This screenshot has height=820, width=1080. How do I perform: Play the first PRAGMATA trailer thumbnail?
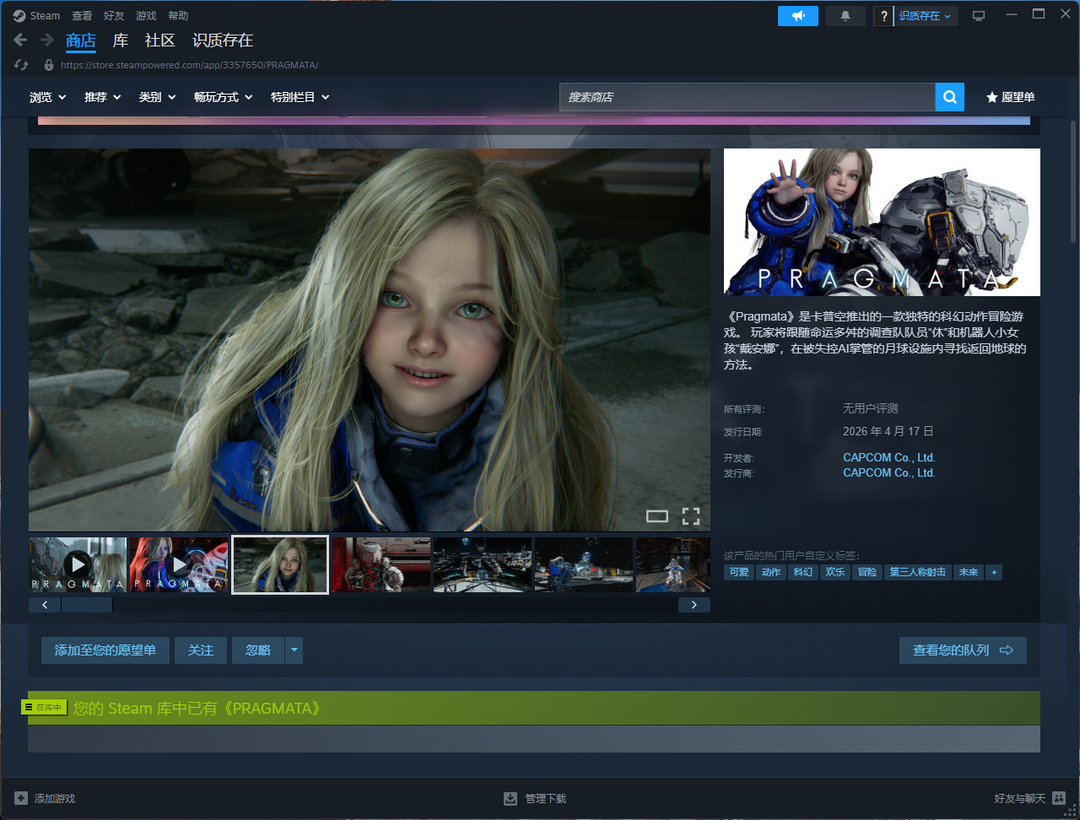78,564
